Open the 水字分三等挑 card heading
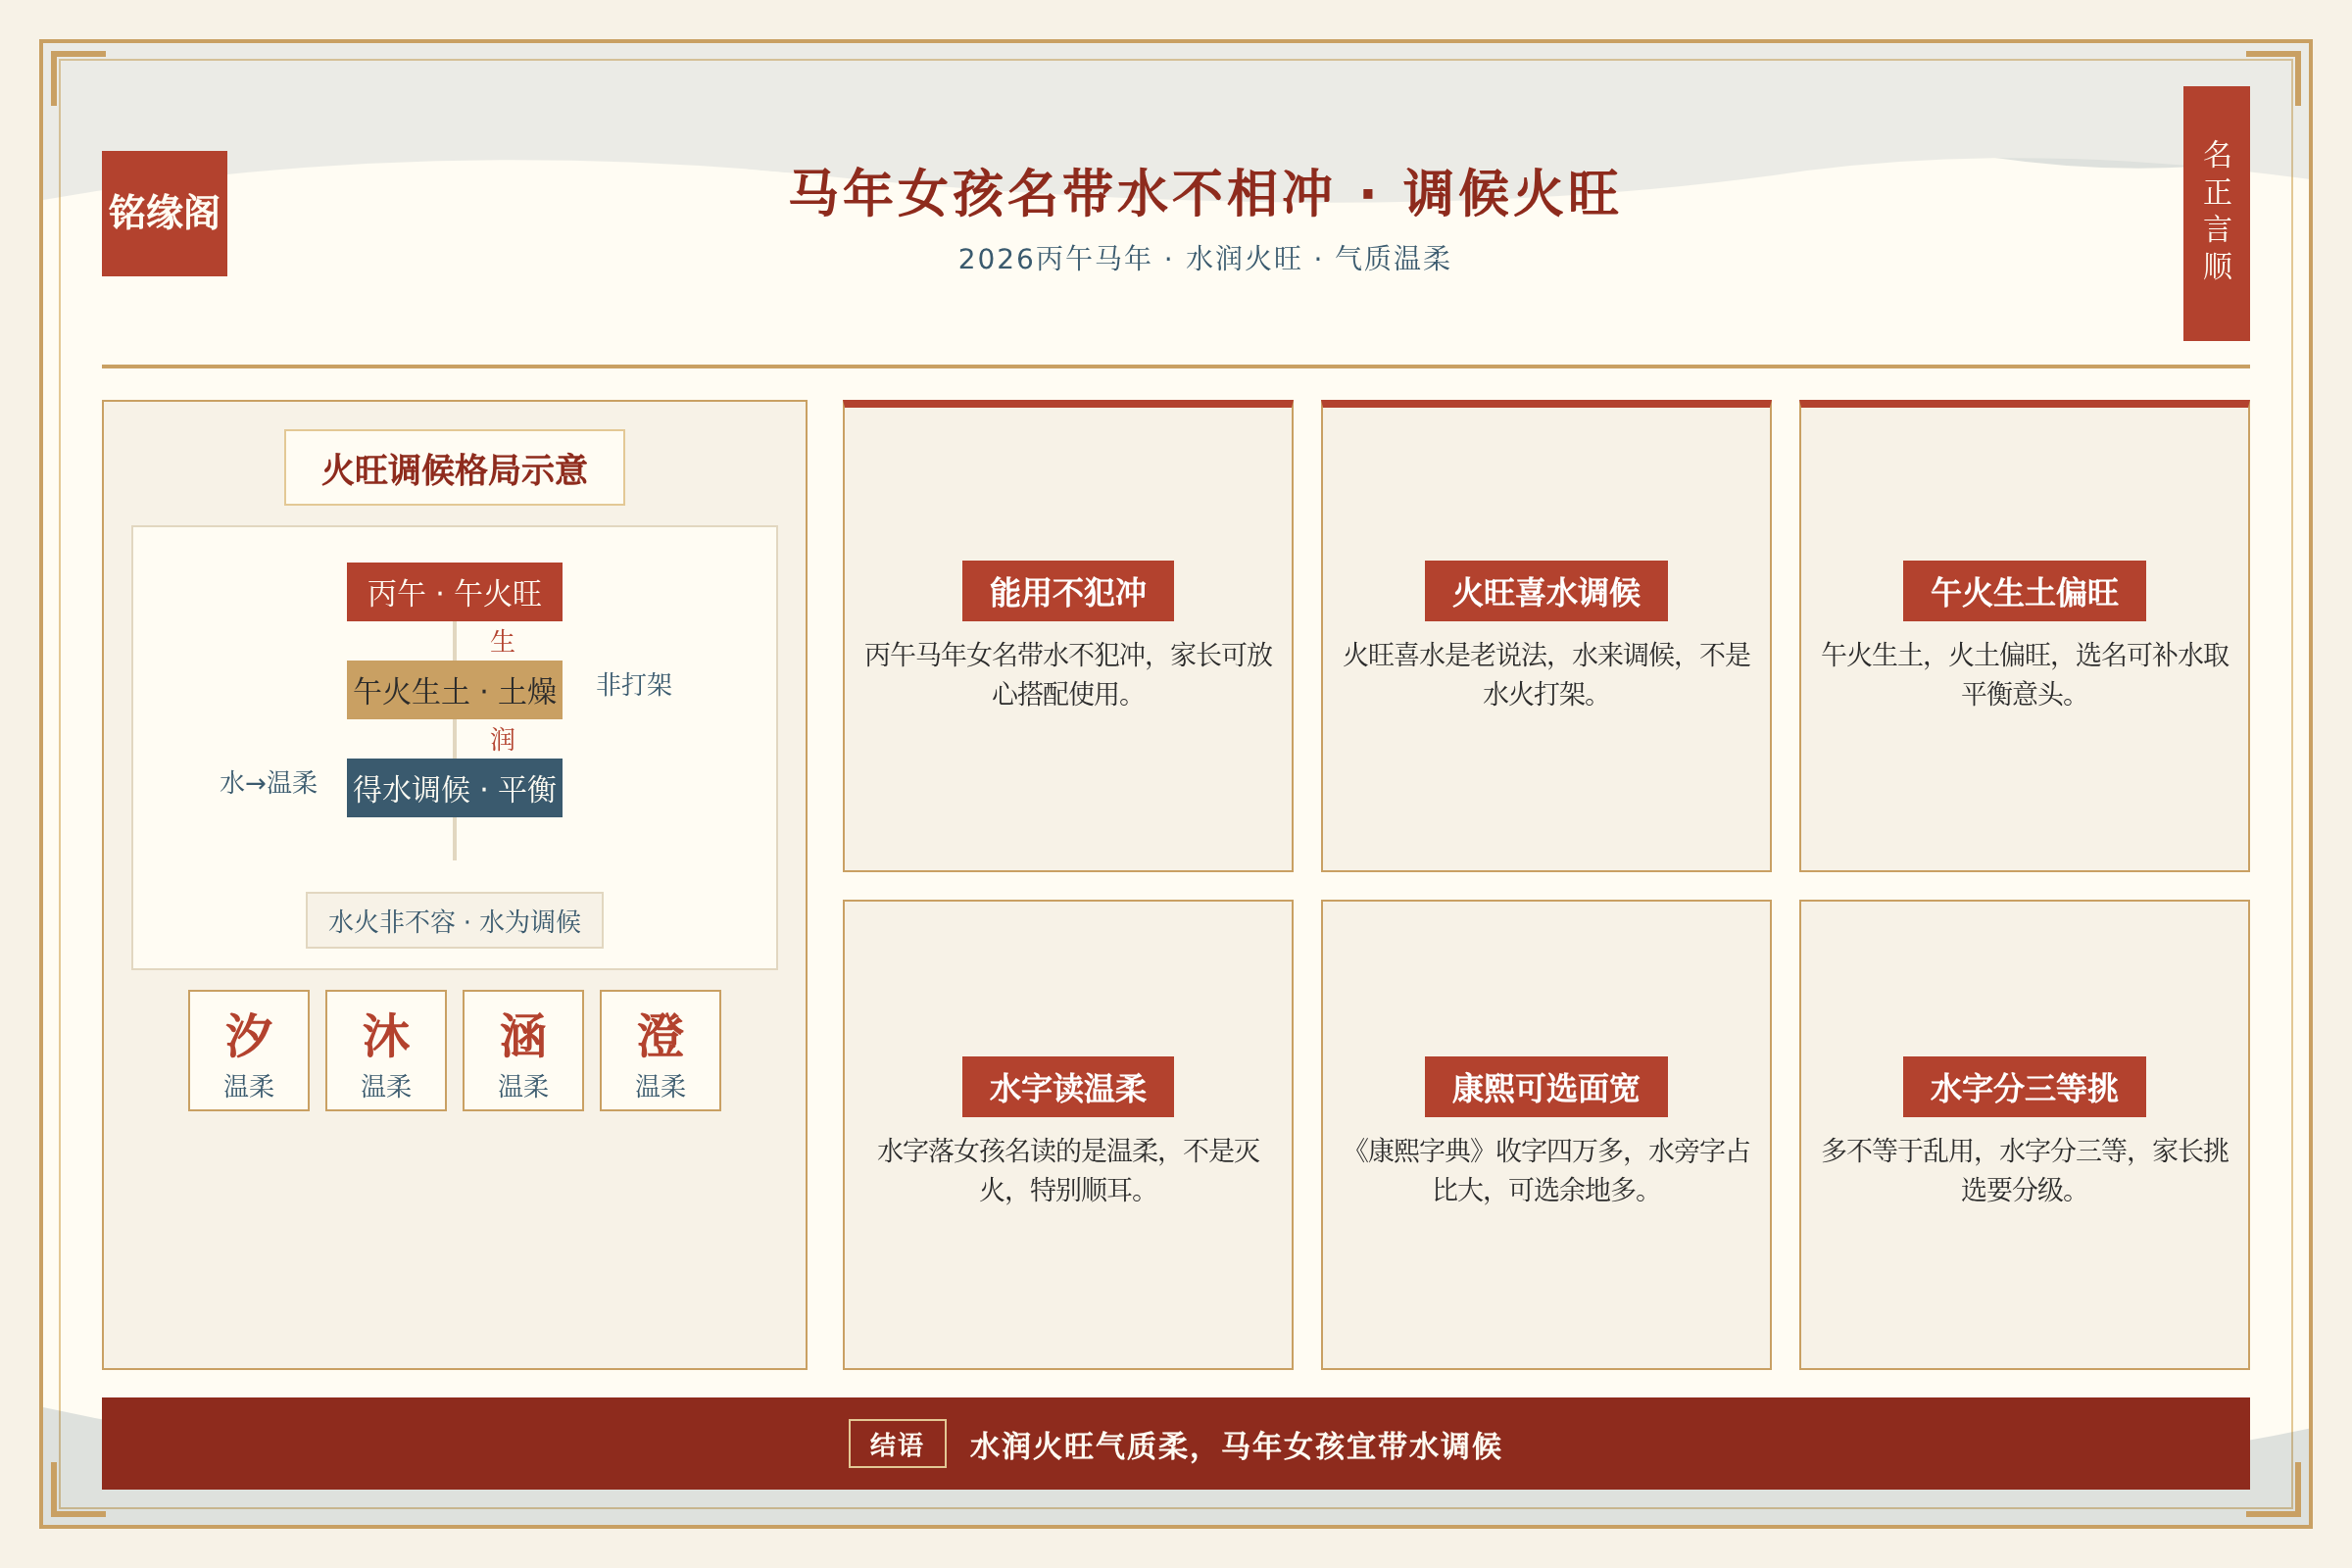The height and width of the screenshot is (1568, 2352). (x=2024, y=1087)
